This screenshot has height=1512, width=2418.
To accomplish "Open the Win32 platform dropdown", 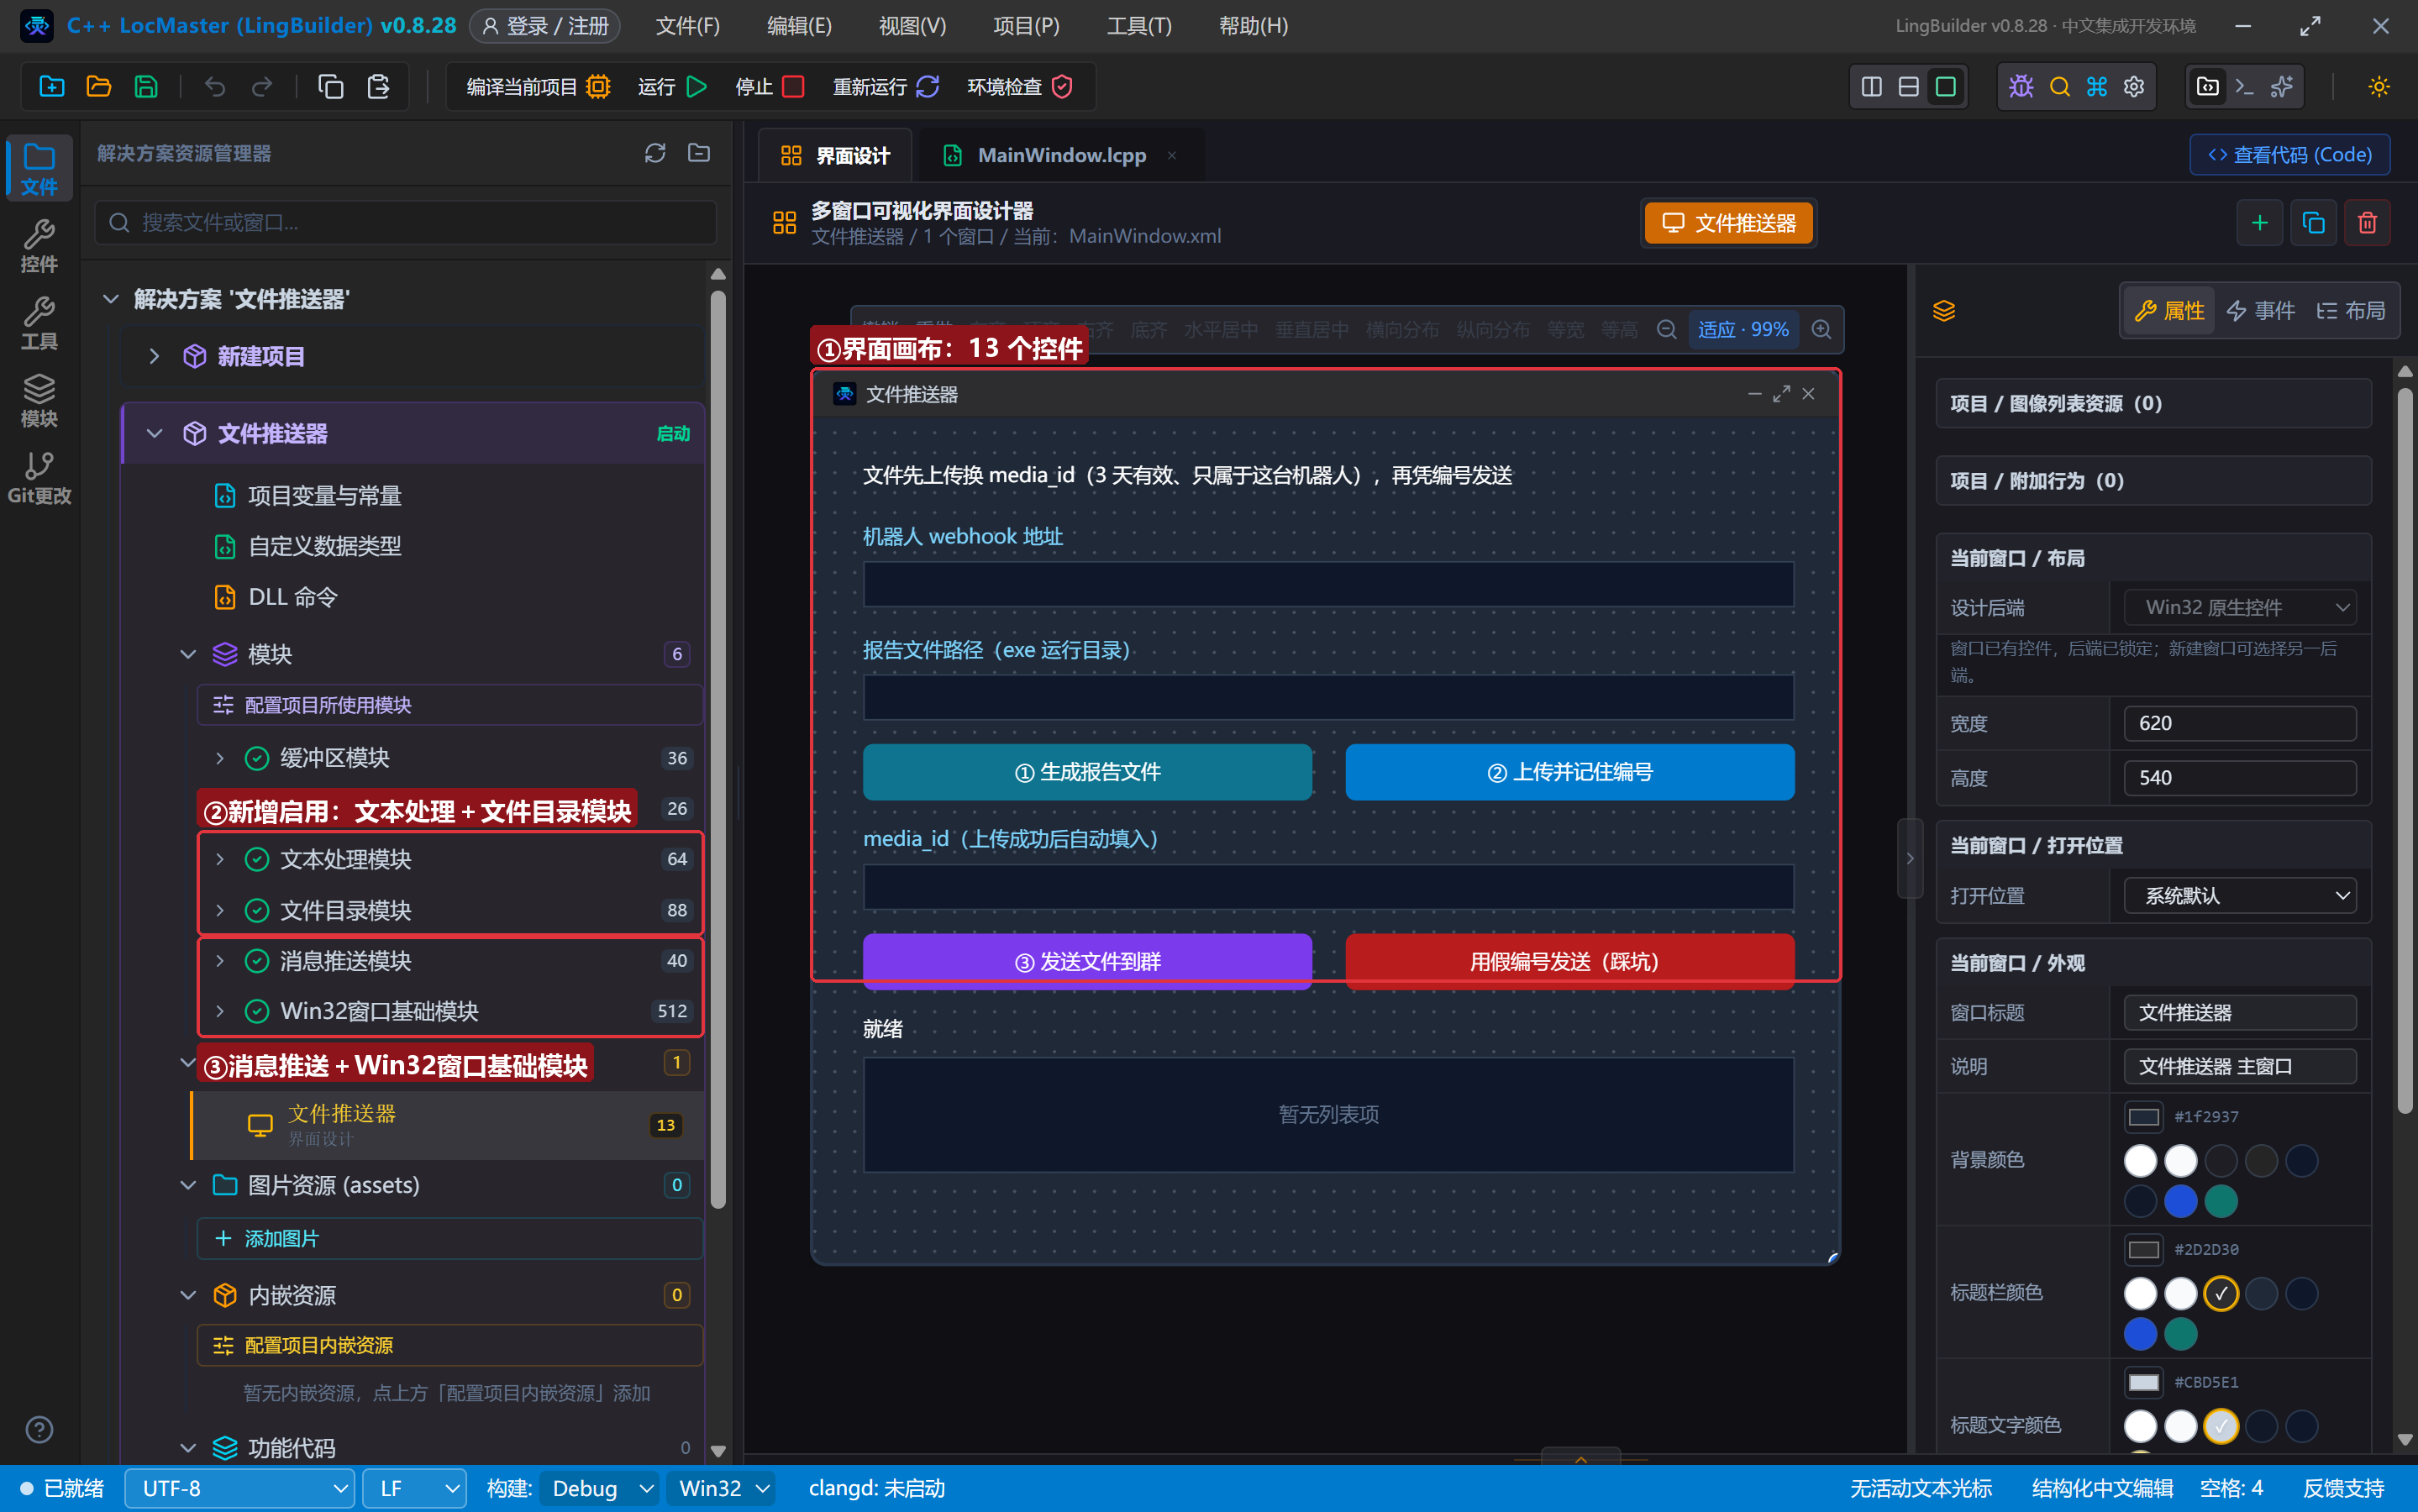I will coord(722,1488).
